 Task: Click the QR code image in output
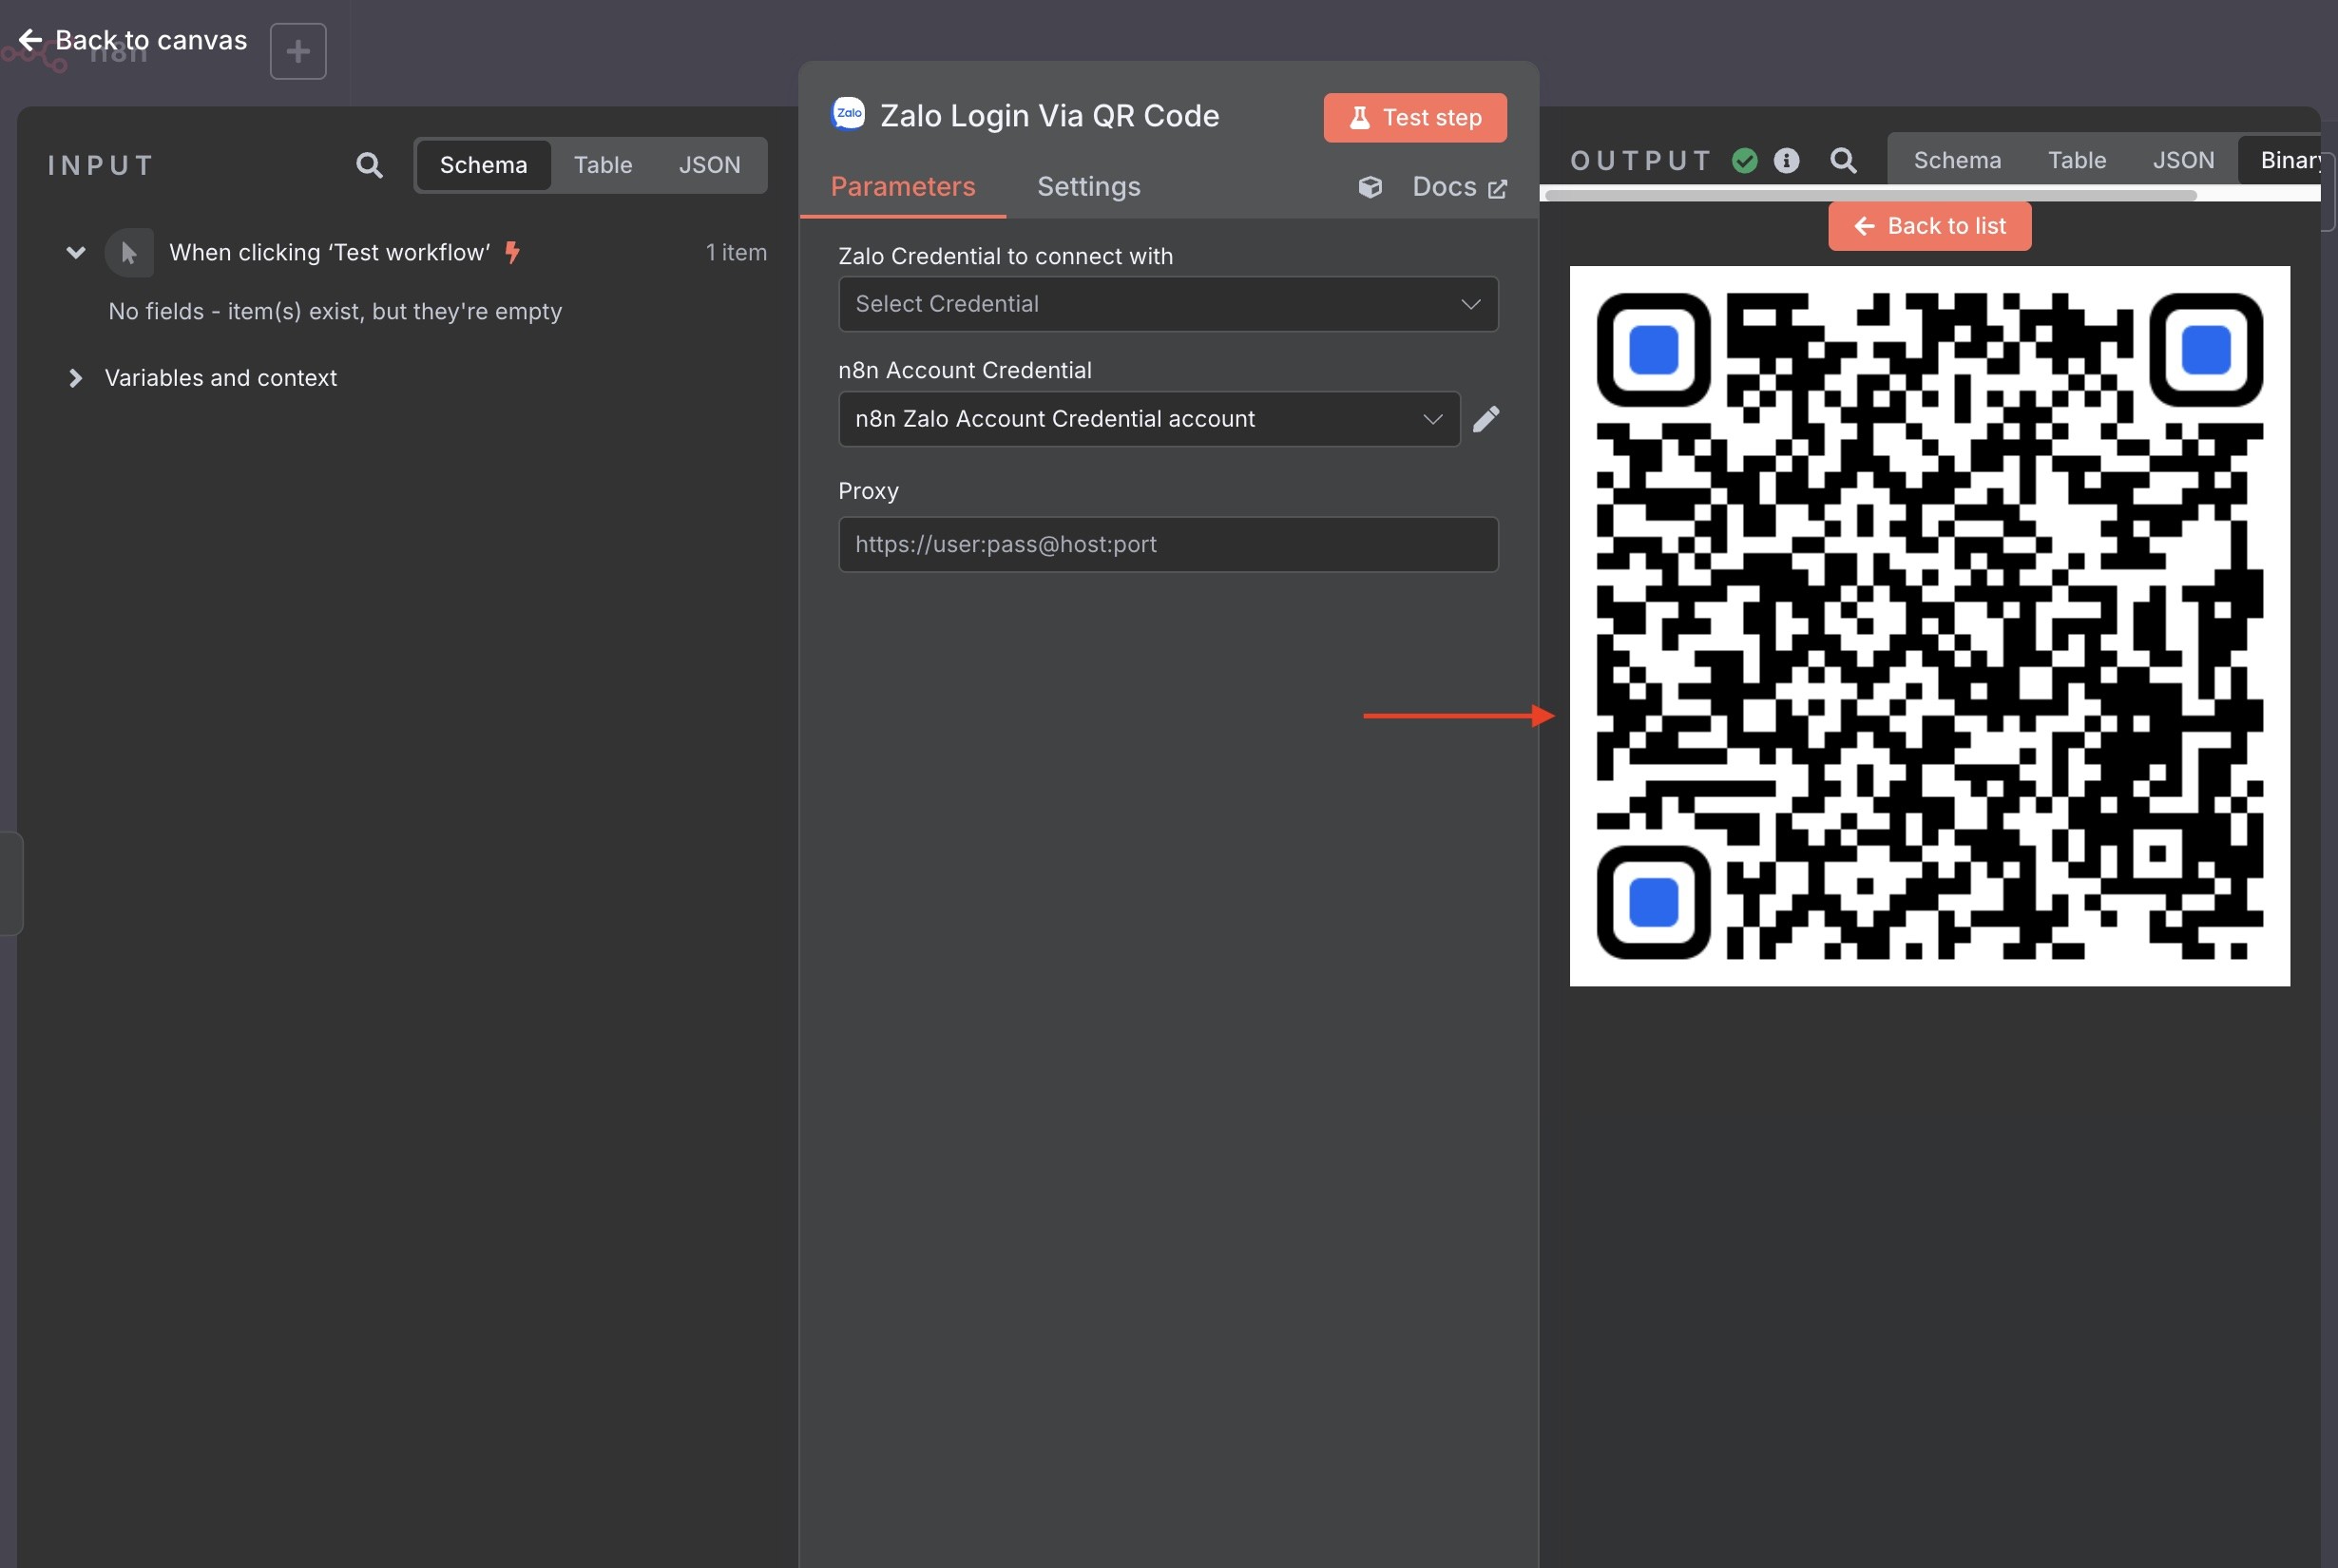pos(1929,626)
